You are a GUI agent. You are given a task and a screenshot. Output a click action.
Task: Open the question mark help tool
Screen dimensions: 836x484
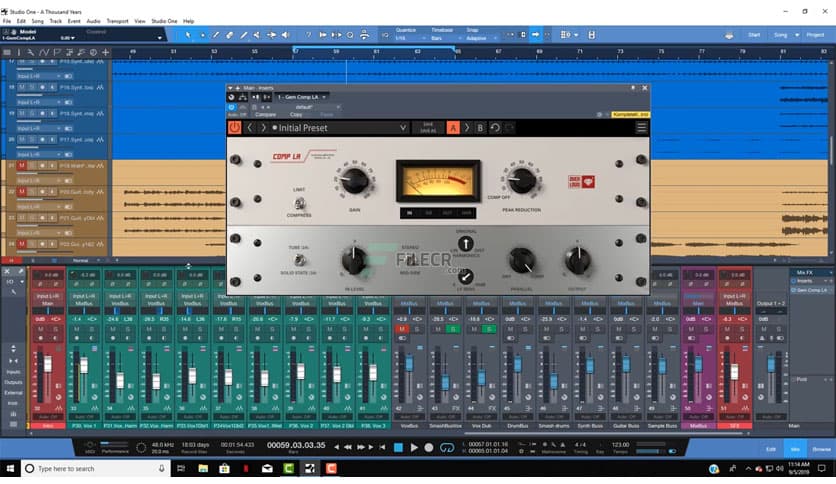click(308, 35)
